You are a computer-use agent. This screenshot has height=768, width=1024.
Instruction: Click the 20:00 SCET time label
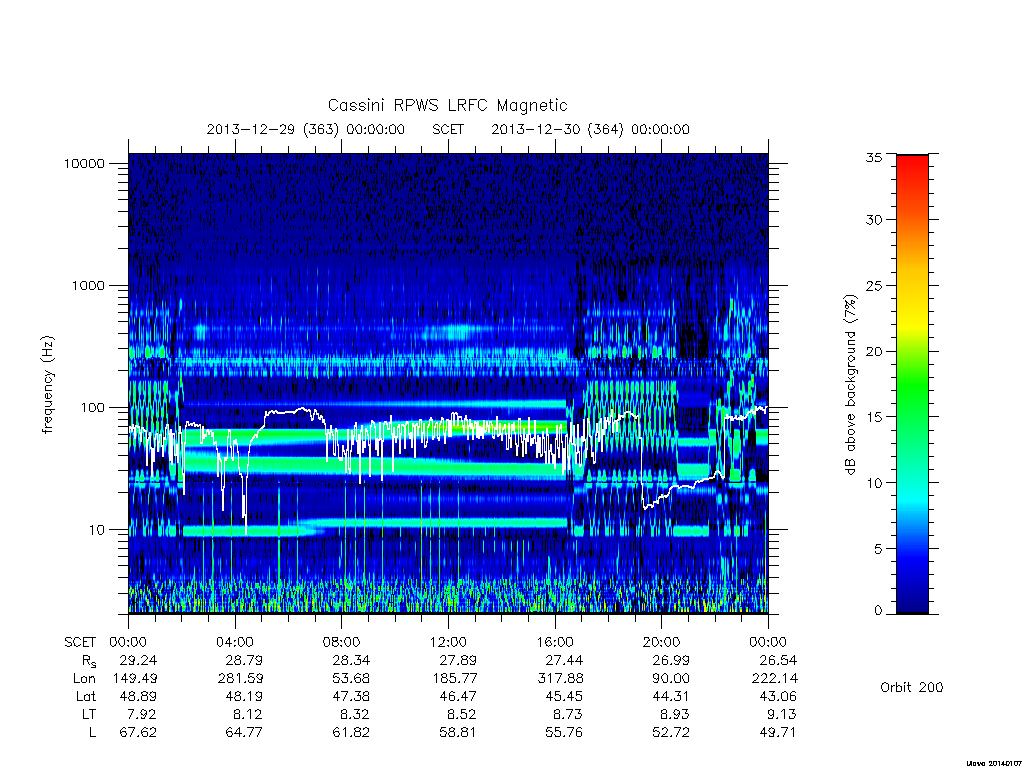pyautogui.click(x=661, y=642)
